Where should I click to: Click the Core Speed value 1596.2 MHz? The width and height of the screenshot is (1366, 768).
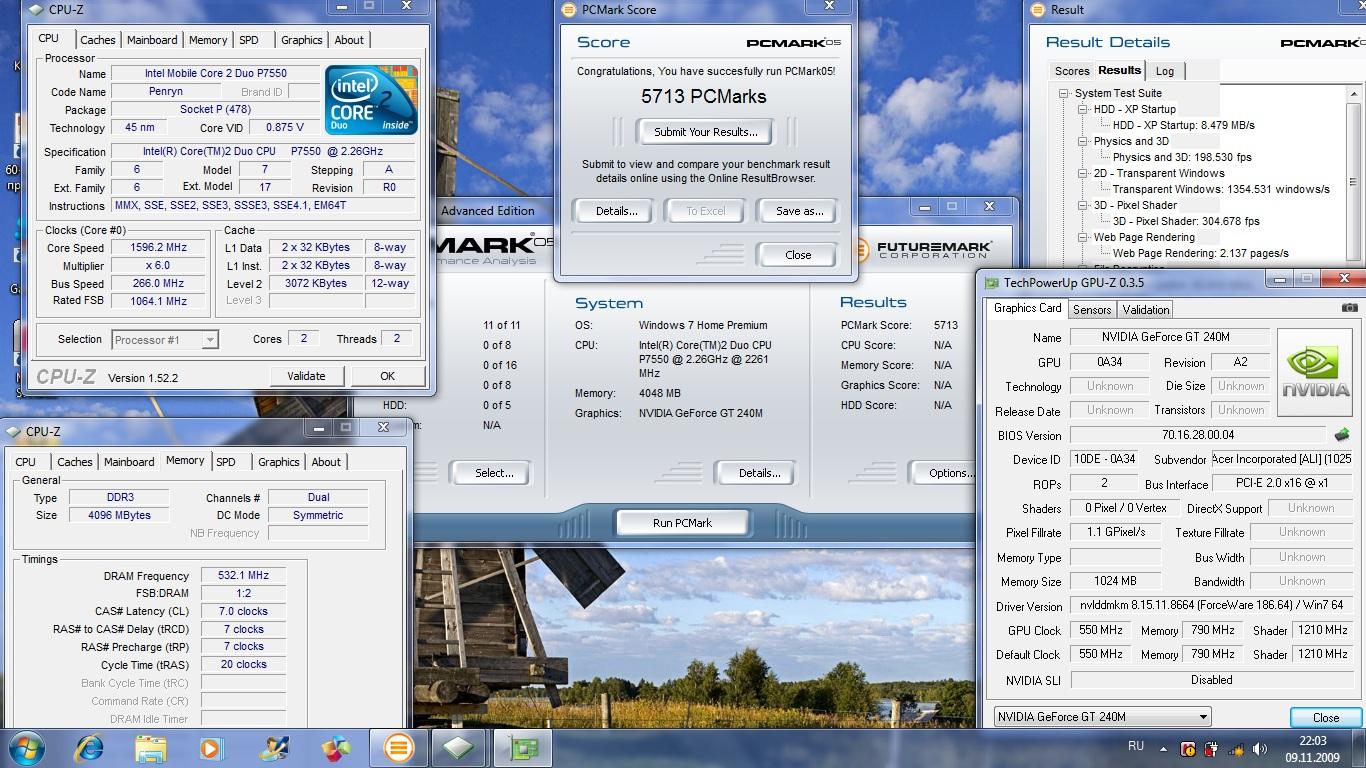coord(159,248)
